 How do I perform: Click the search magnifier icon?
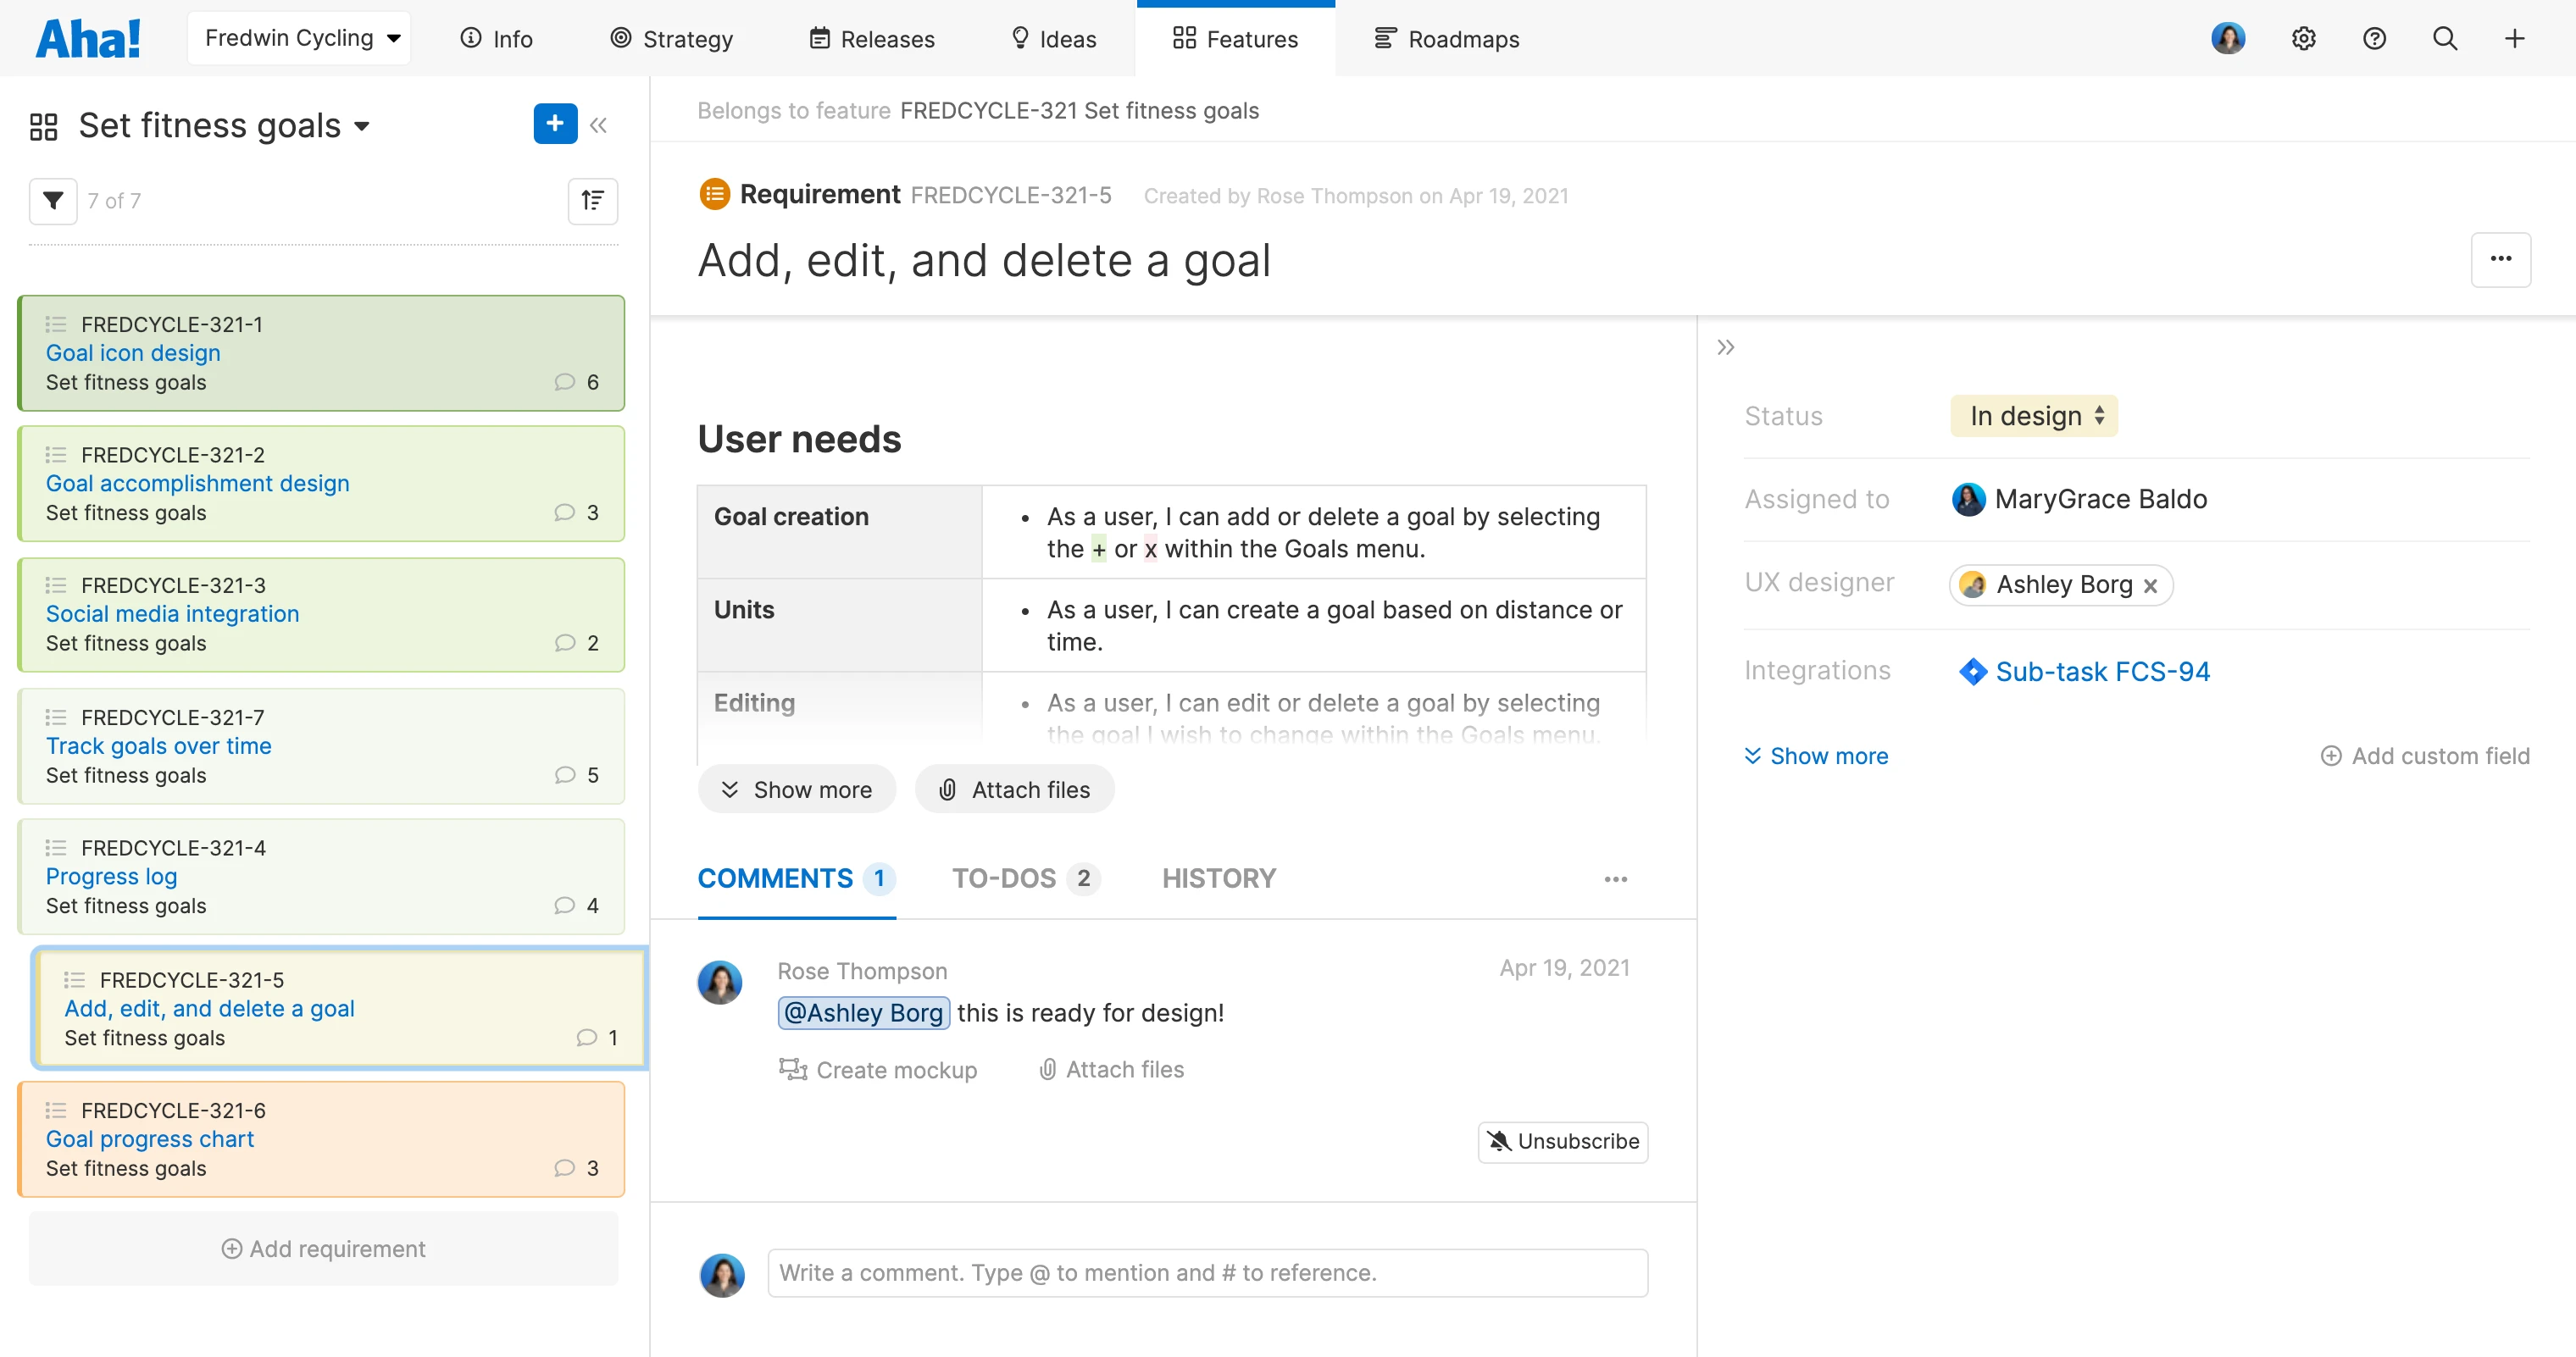(2444, 39)
